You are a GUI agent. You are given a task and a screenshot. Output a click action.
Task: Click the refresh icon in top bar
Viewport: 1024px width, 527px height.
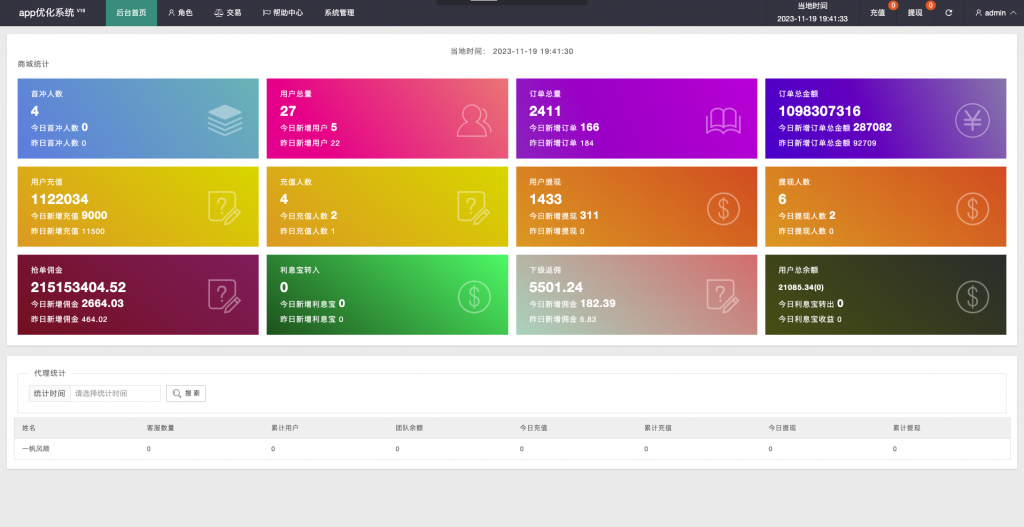click(948, 13)
